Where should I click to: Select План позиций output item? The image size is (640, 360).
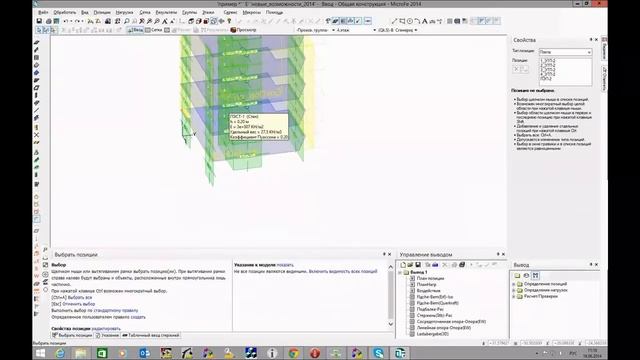(430, 278)
